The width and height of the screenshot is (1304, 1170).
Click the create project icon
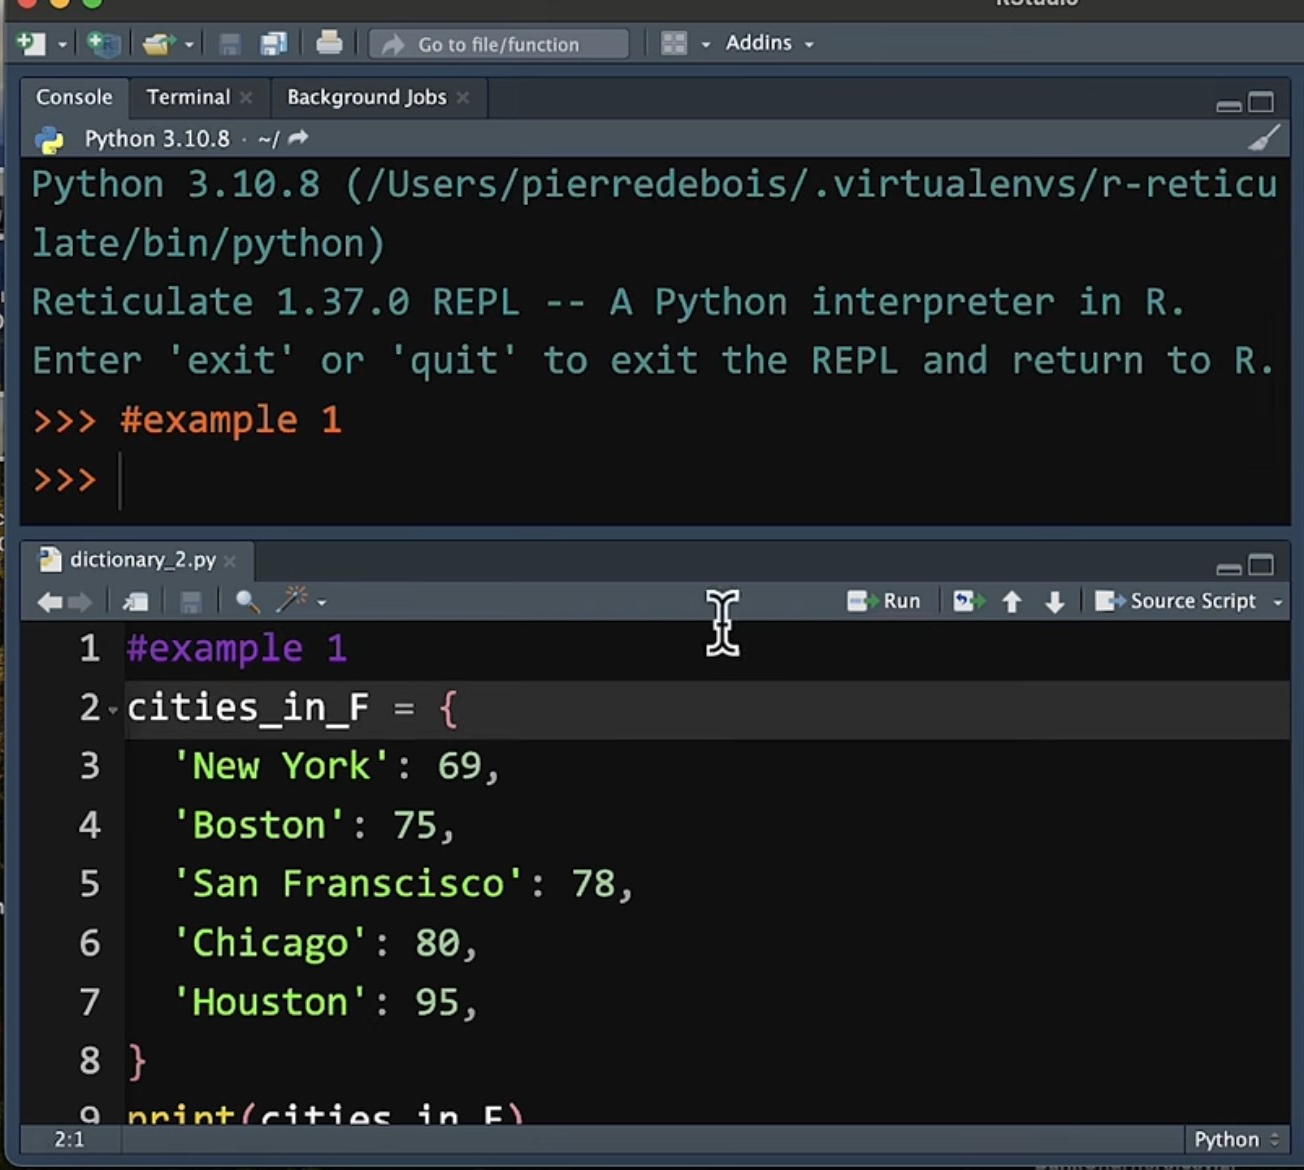point(103,44)
